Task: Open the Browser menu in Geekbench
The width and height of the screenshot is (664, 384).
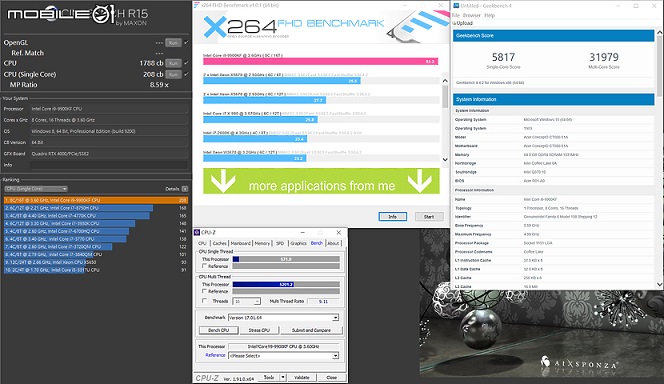Action: (472, 15)
